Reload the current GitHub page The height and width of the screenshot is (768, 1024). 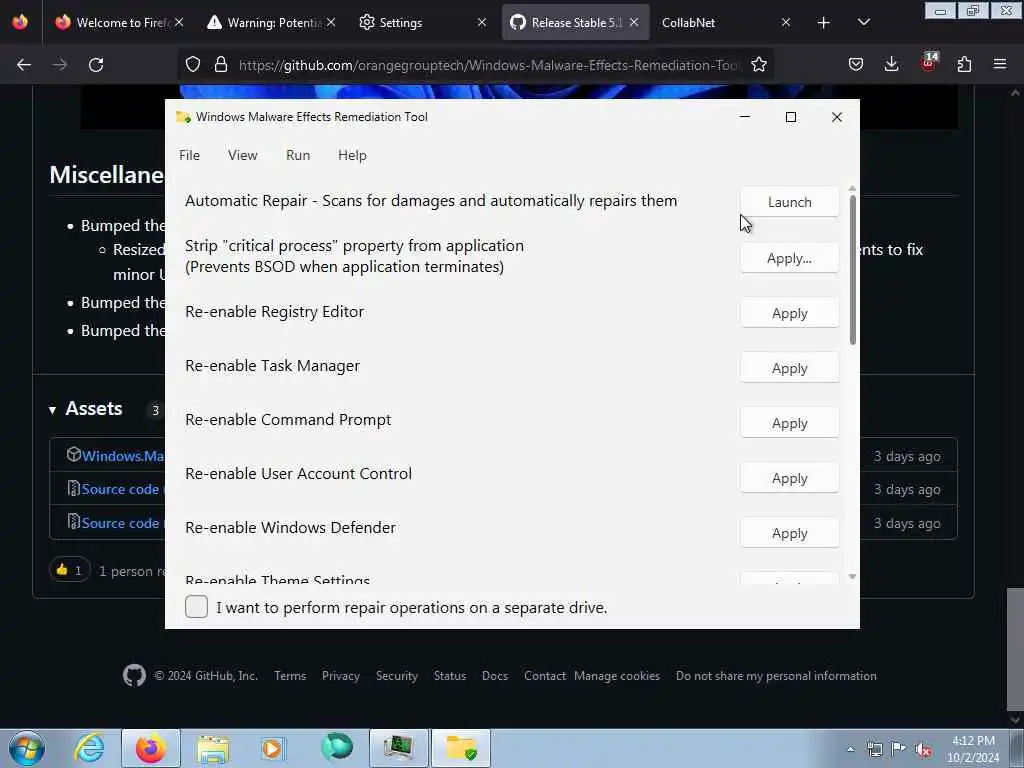coord(96,65)
